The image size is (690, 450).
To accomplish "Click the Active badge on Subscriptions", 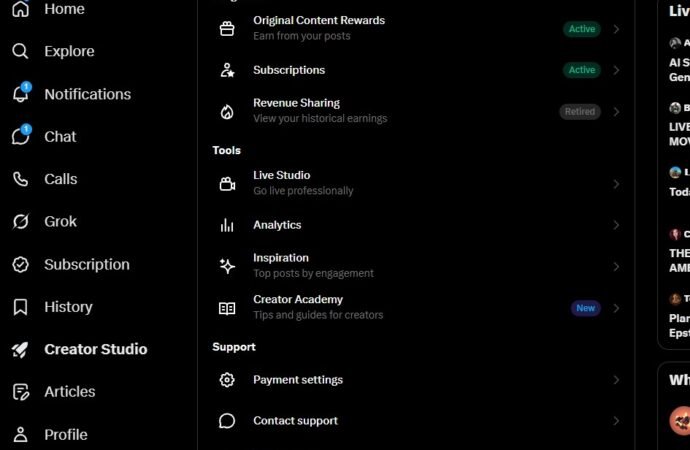I will point(582,70).
